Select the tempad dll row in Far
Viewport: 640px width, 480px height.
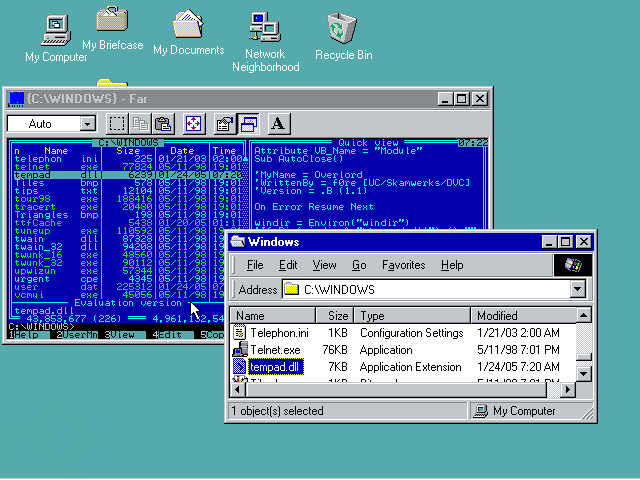click(x=128, y=175)
